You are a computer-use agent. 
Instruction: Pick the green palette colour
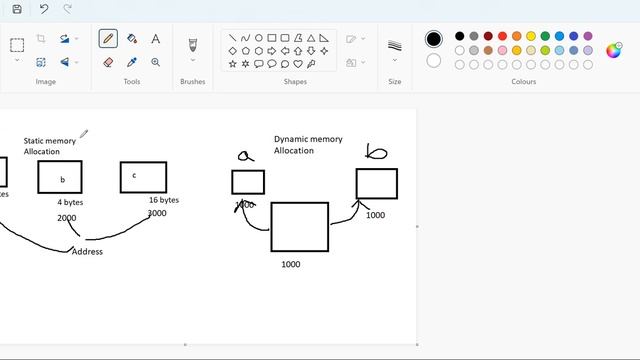coord(545,36)
